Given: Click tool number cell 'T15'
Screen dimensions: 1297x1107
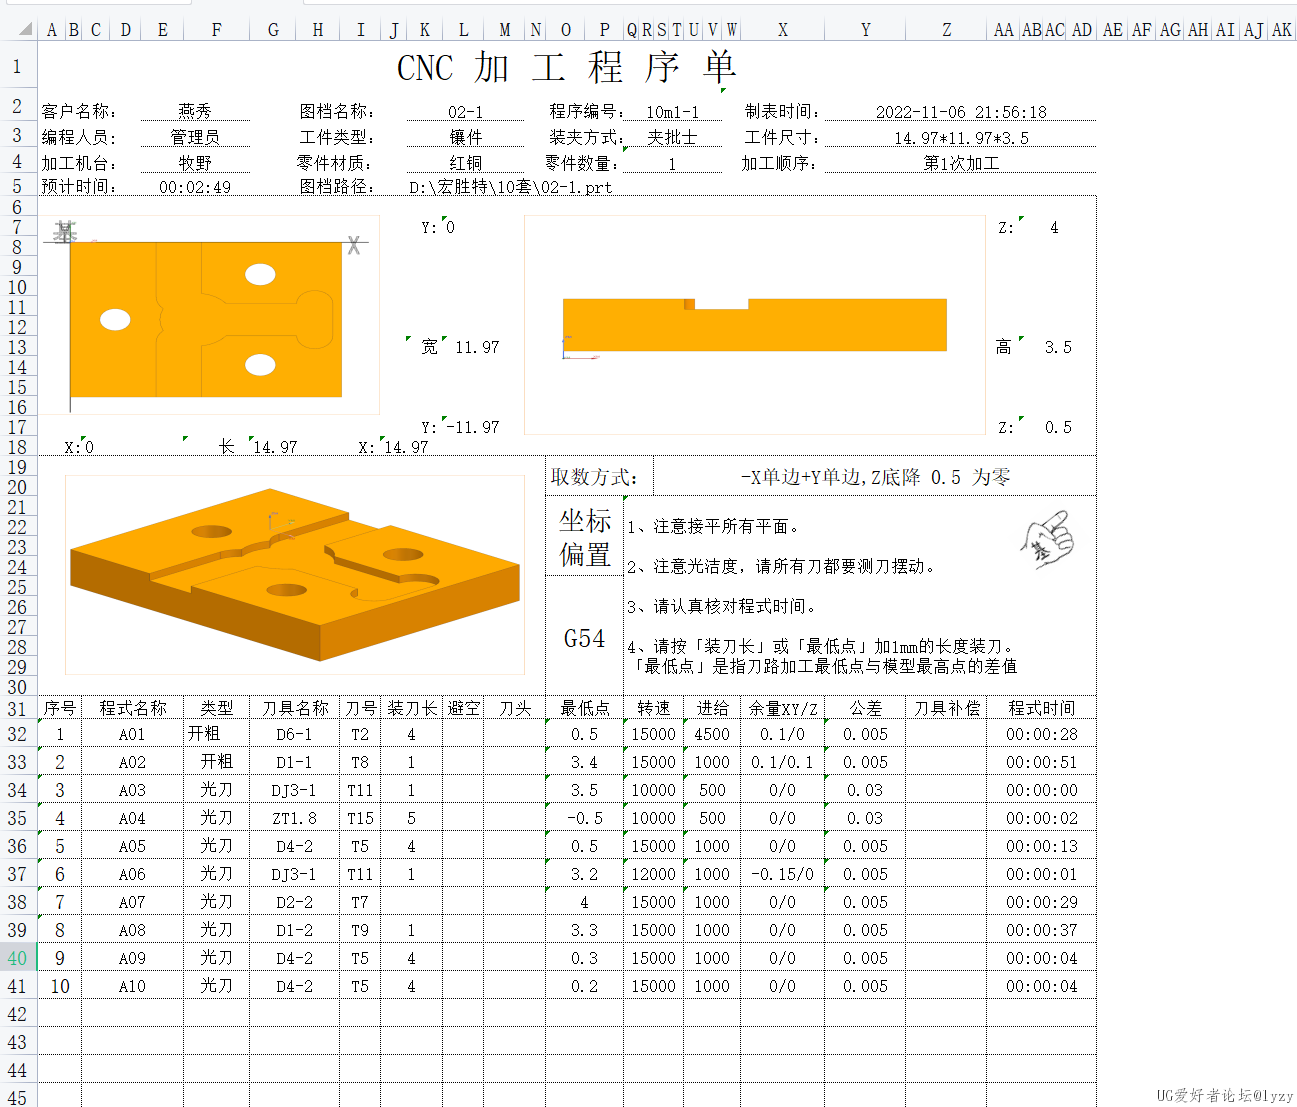Looking at the screenshot, I should click(360, 818).
